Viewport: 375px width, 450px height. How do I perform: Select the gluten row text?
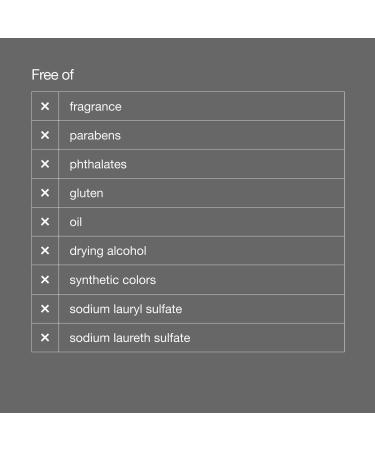click(x=86, y=193)
